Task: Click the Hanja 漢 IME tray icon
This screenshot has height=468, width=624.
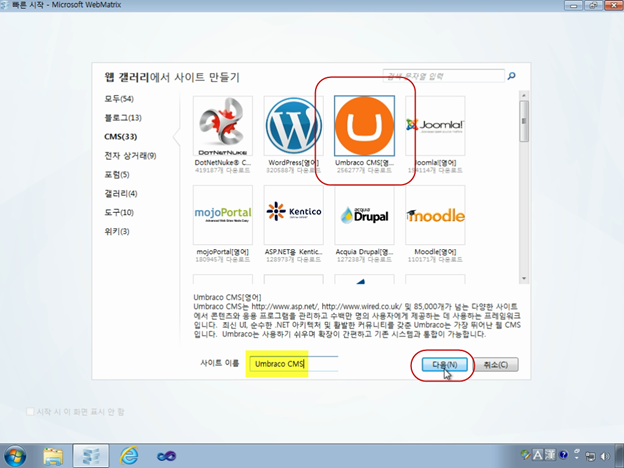Action: tap(550, 454)
